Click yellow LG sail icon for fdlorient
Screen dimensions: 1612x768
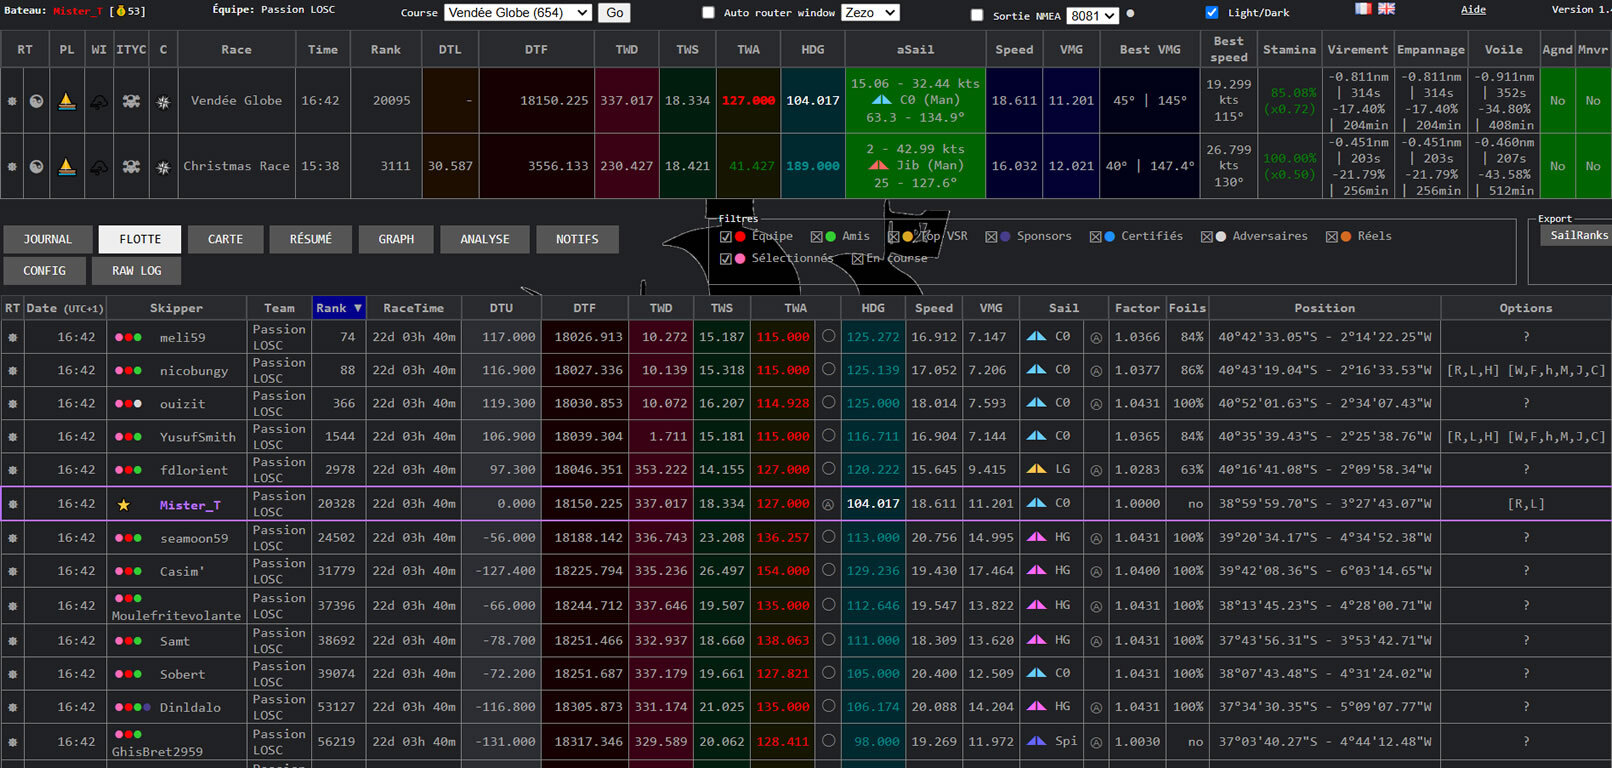[1036, 469]
